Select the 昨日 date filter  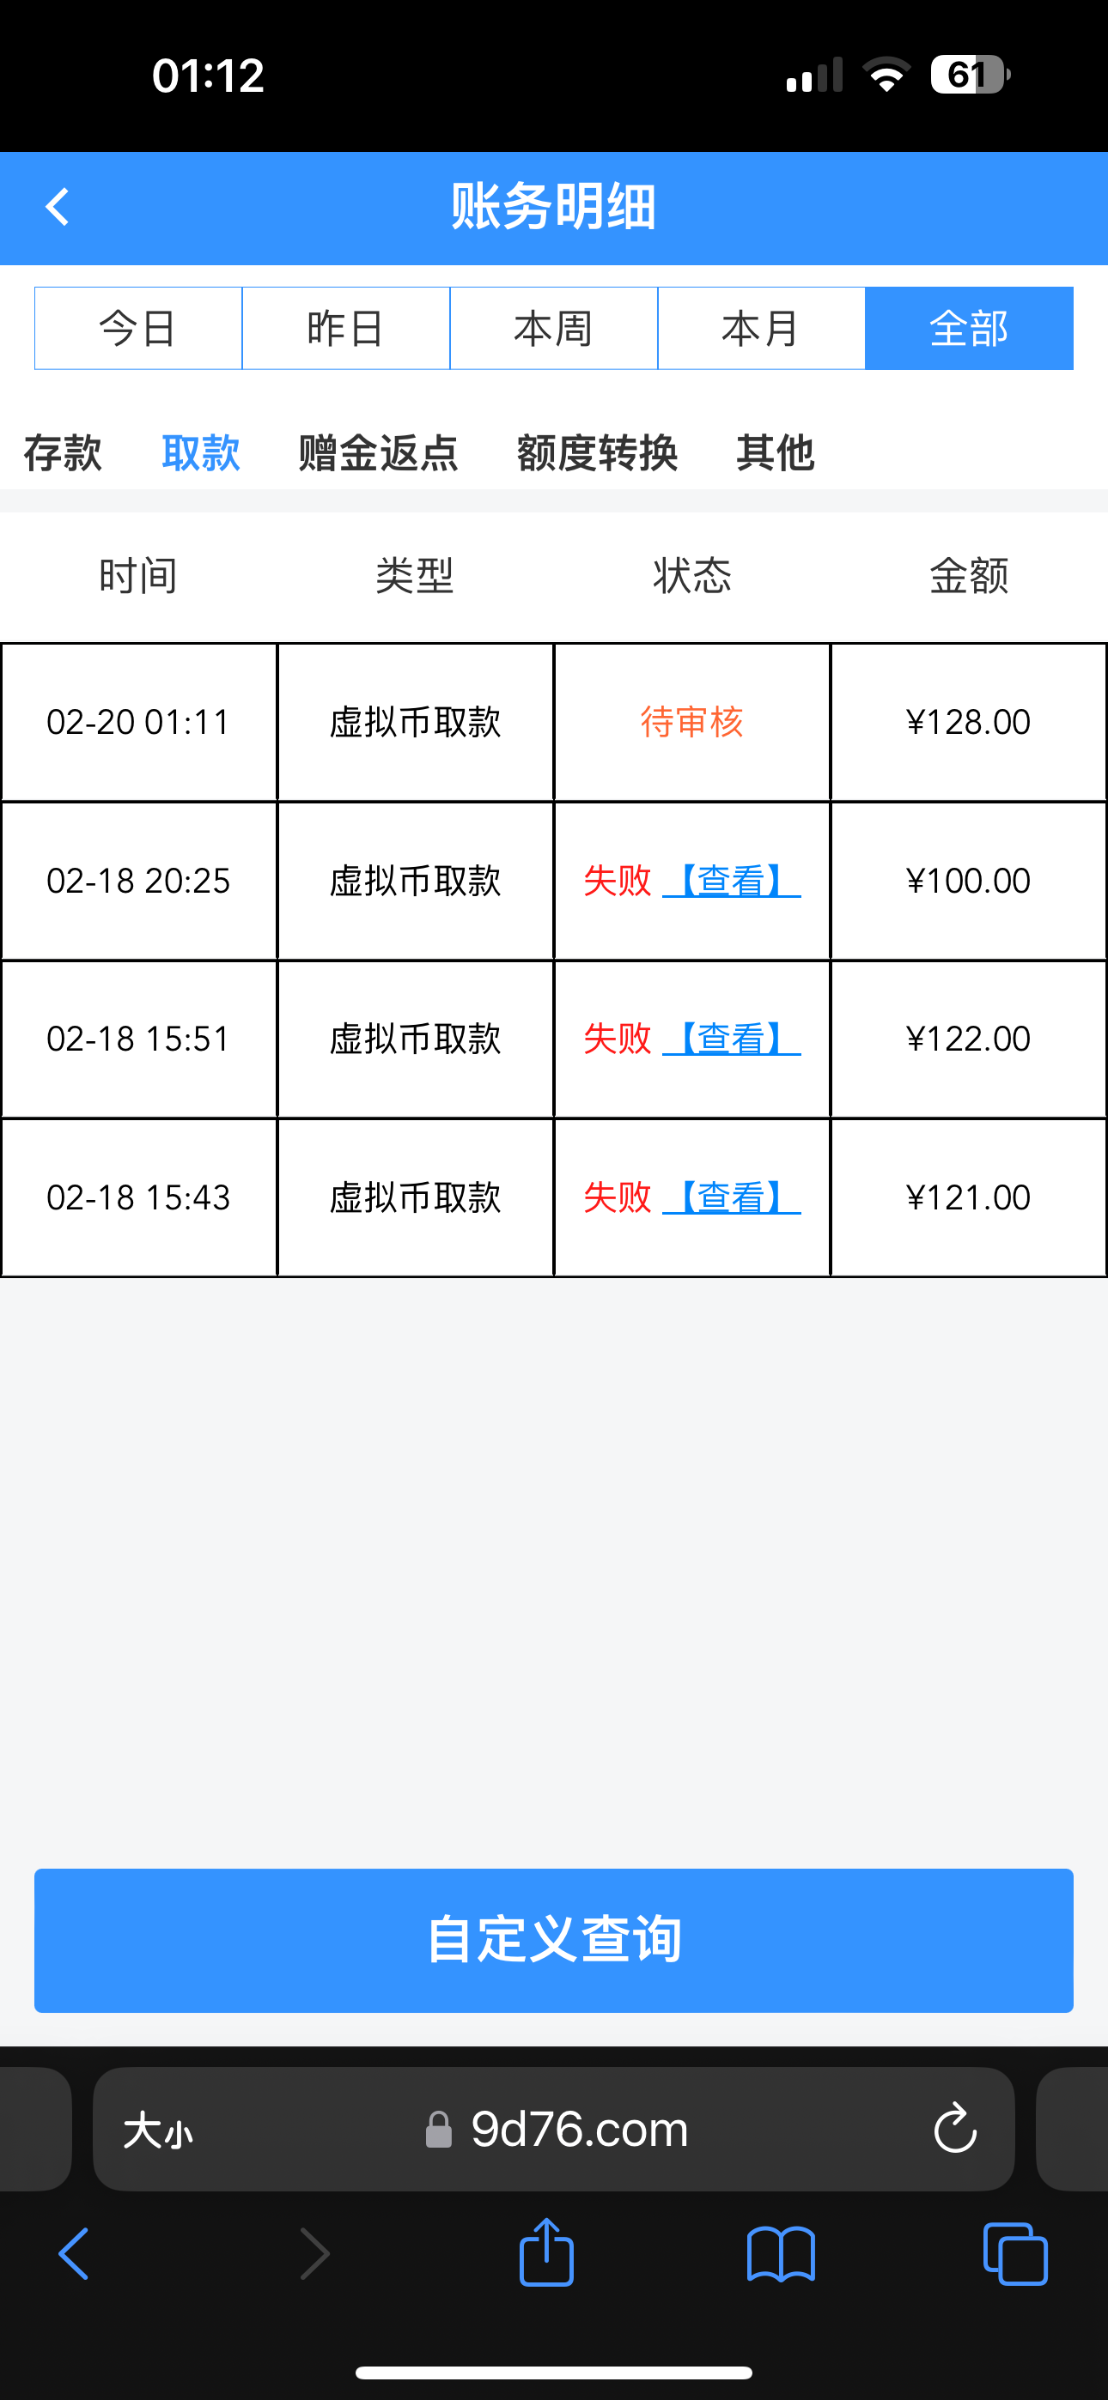(x=346, y=328)
